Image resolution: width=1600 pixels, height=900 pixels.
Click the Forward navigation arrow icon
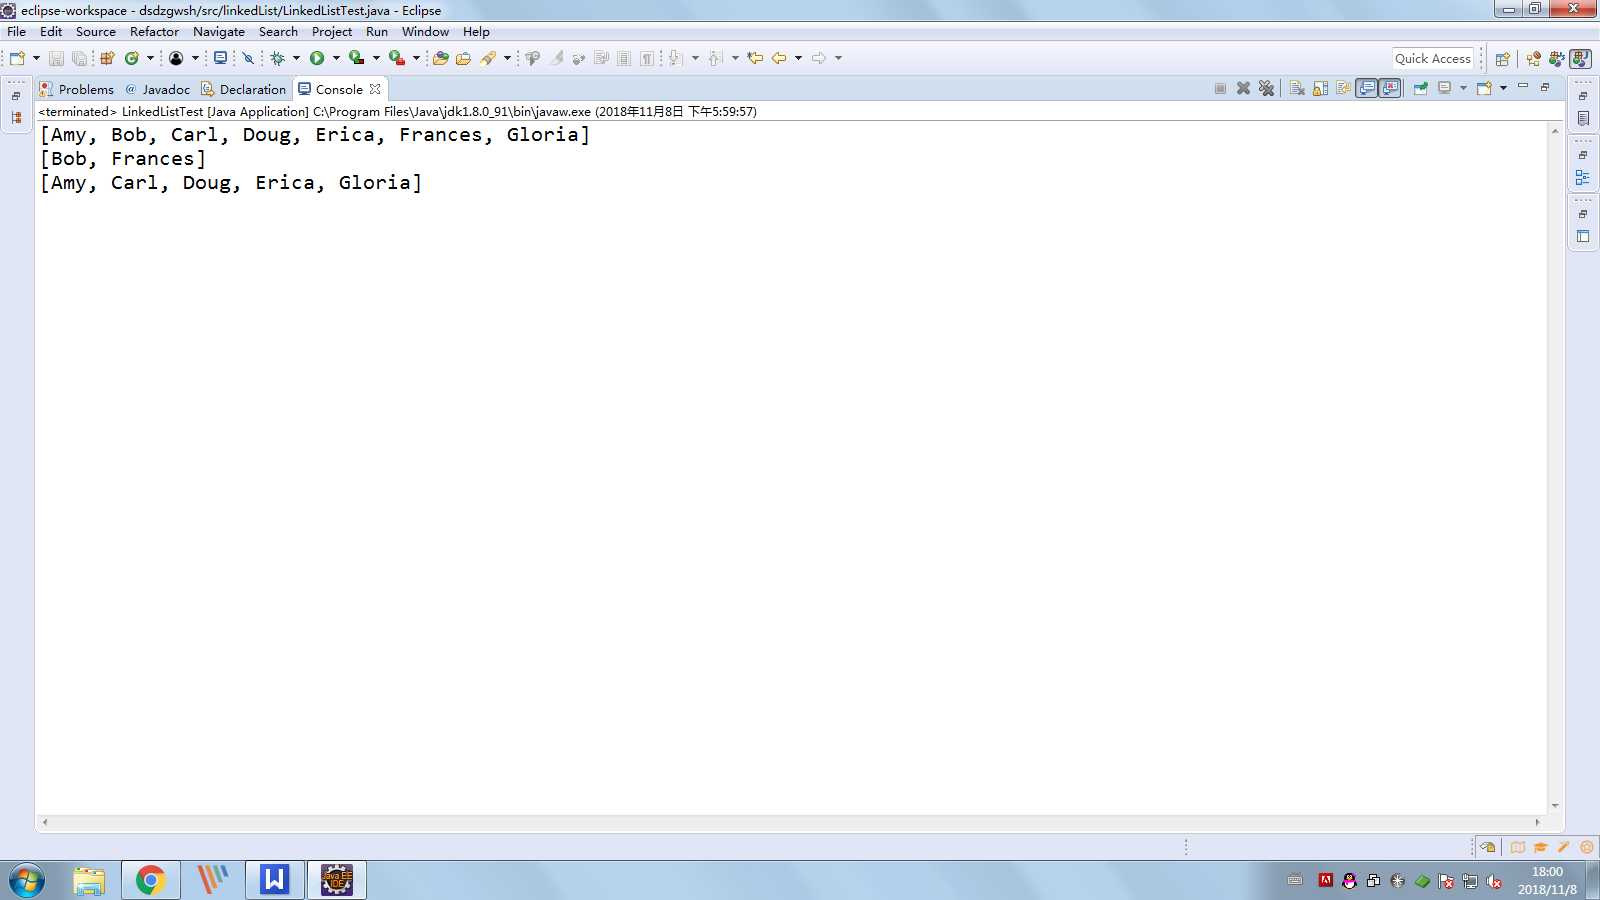click(819, 58)
